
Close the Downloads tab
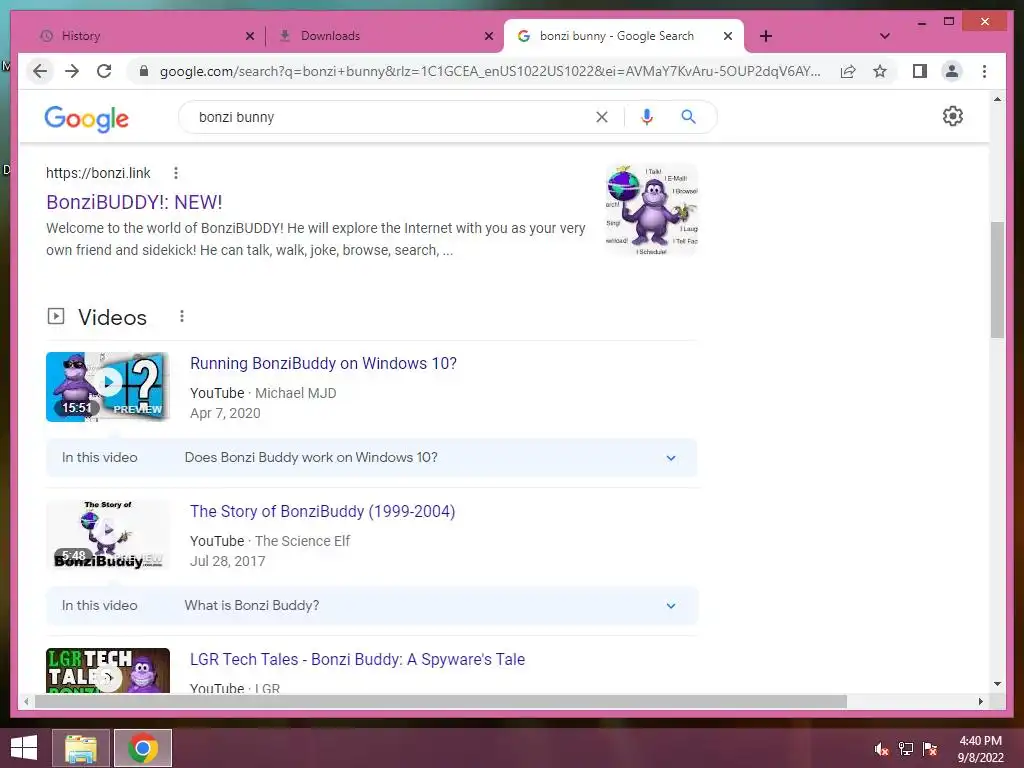click(x=488, y=36)
